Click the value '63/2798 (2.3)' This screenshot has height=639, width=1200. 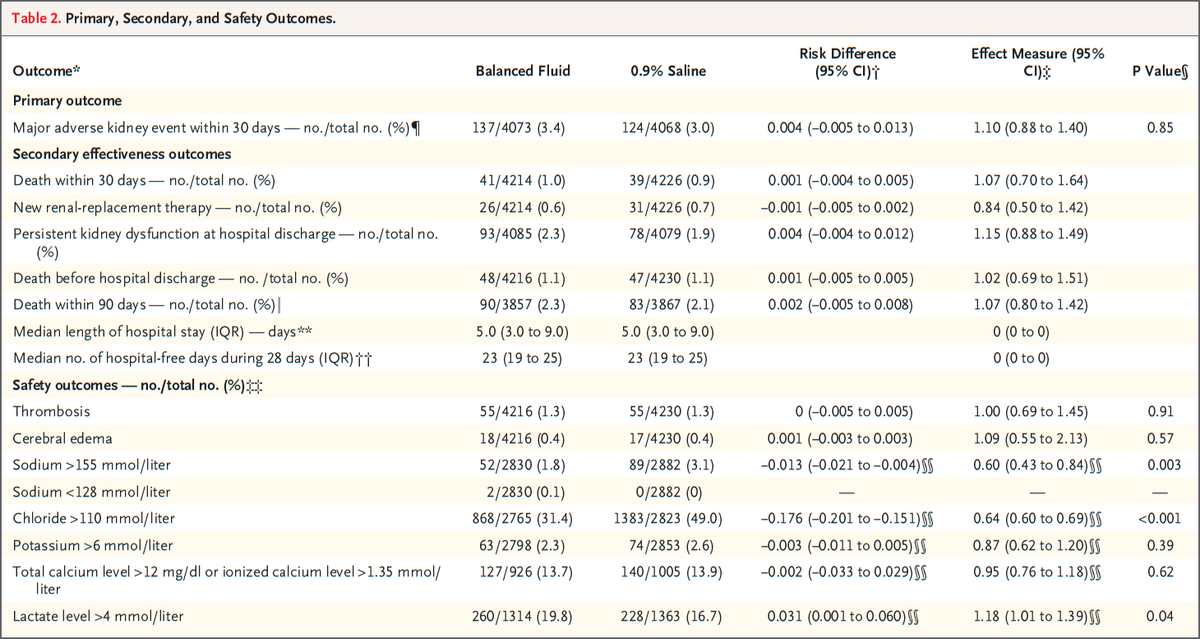[x=520, y=545]
